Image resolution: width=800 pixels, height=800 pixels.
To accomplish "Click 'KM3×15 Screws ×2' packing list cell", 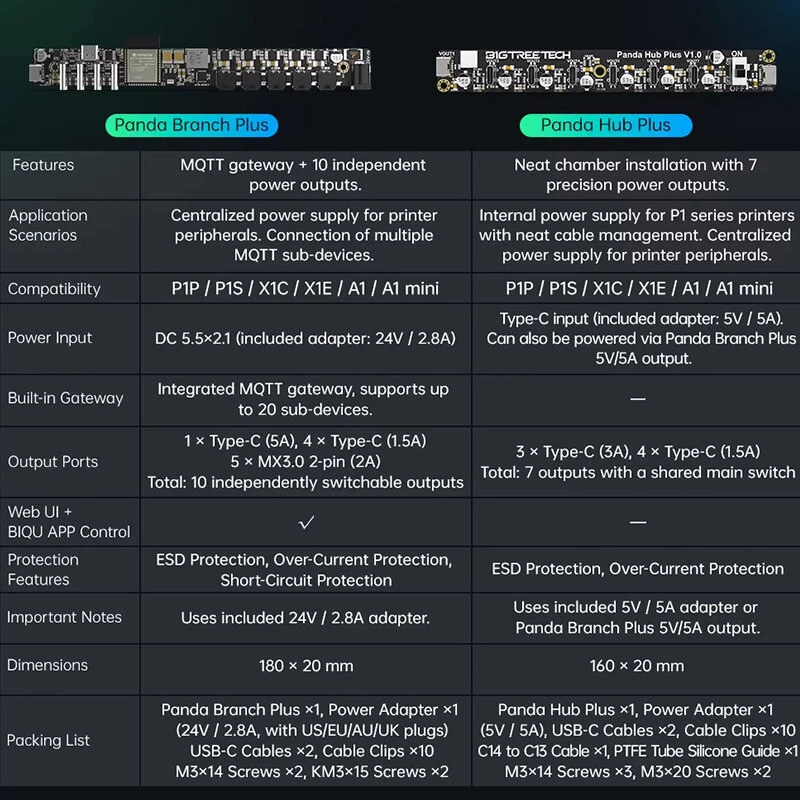I will (305, 741).
